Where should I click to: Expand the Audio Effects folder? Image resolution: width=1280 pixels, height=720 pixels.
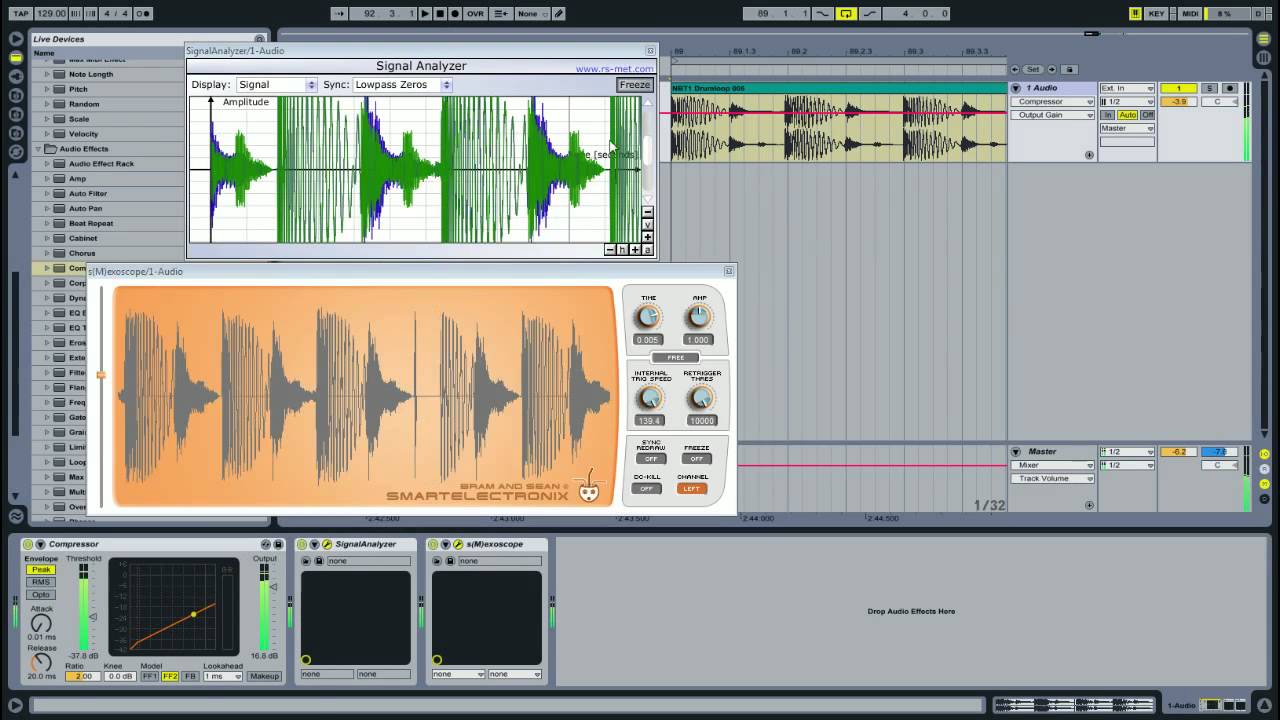coord(40,149)
